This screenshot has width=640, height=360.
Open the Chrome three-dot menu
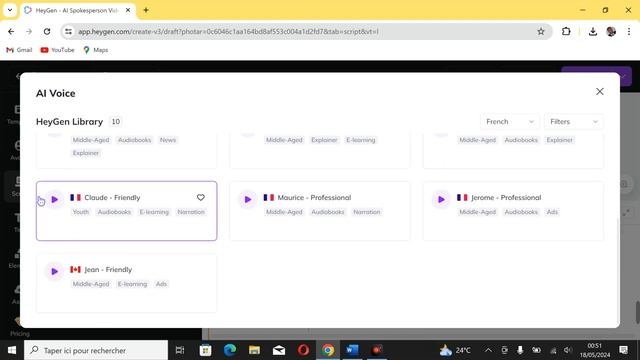[629, 31]
